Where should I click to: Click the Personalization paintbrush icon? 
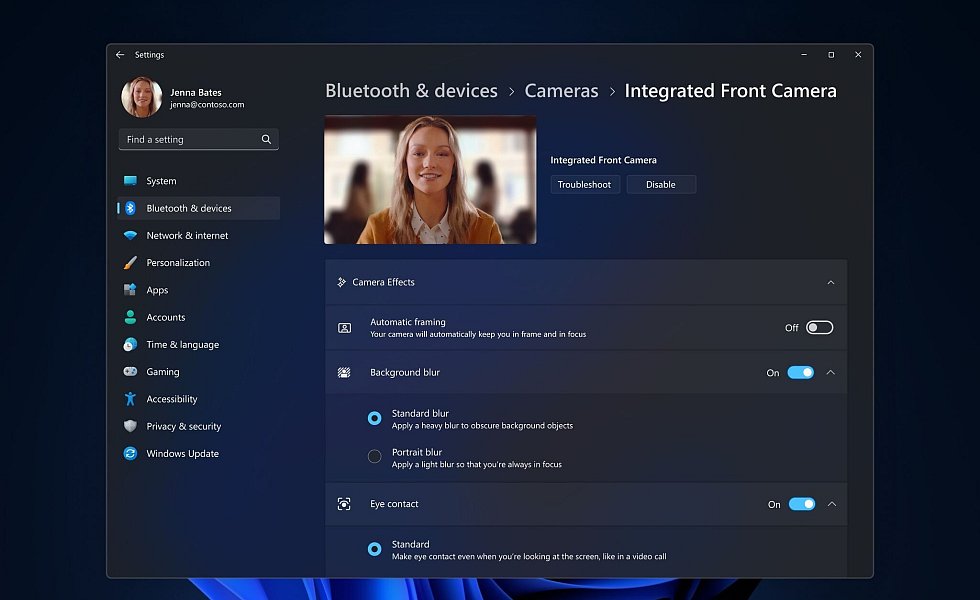(x=130, y=262)
